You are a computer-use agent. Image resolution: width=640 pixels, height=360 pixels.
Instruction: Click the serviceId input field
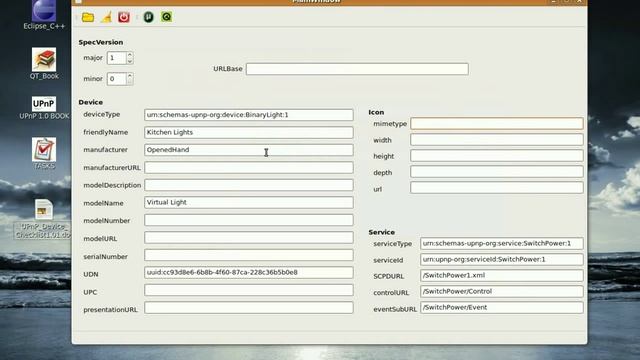pos(502,259)
